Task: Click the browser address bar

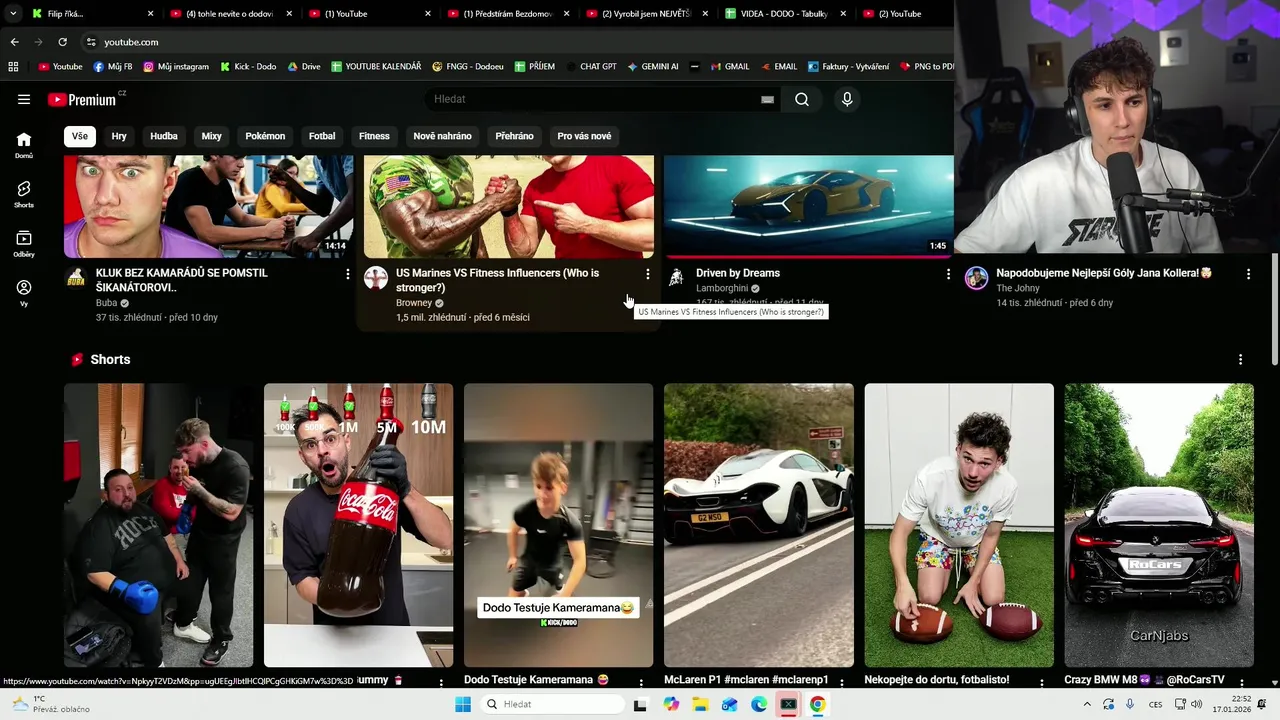Action: pos(515,42)
